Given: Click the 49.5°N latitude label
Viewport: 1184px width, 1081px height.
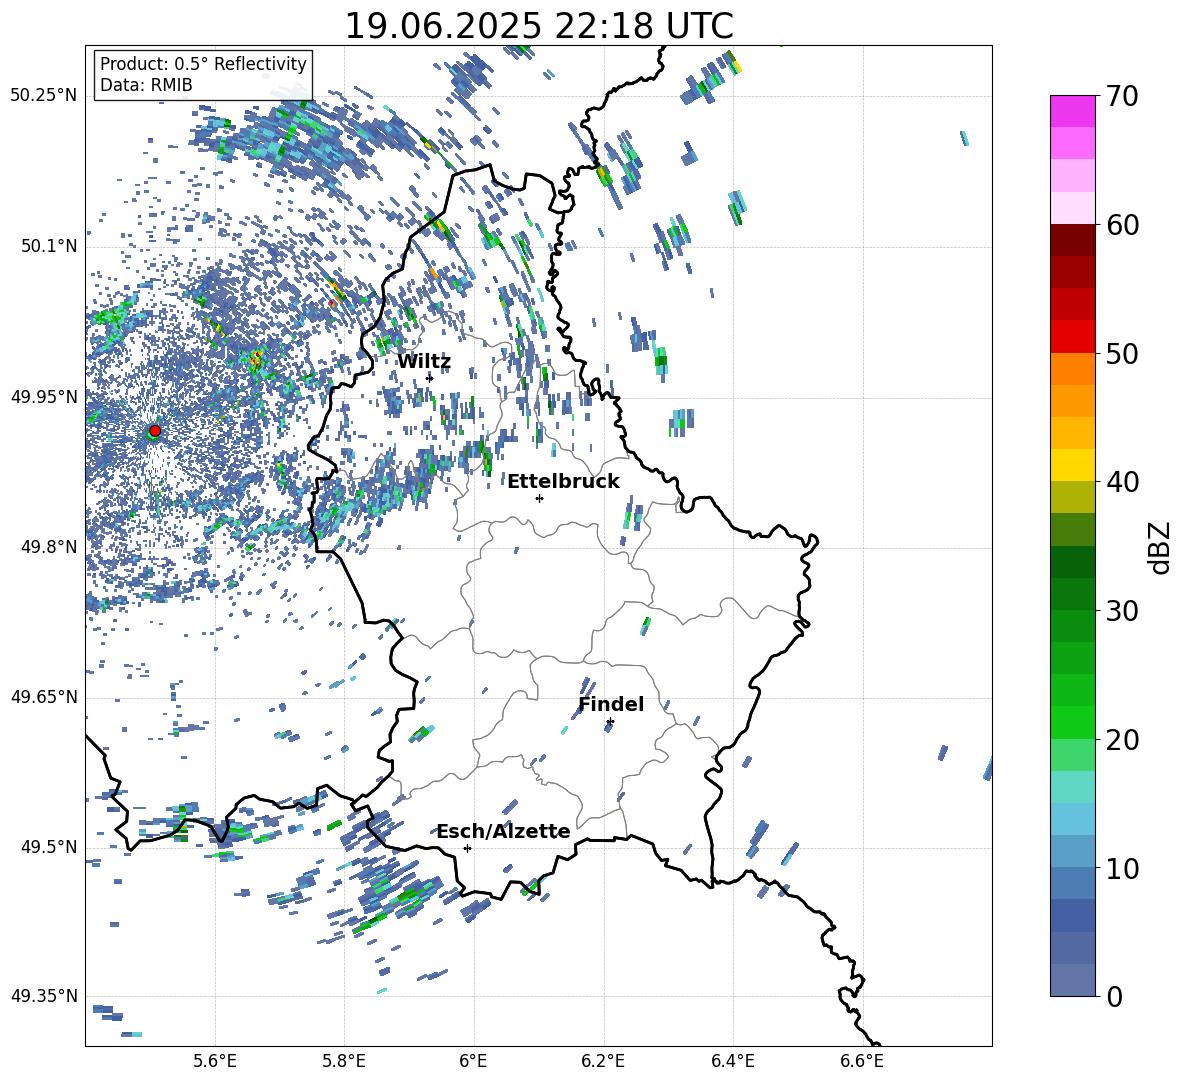Looking at the screenshot, I should (50, 847).
